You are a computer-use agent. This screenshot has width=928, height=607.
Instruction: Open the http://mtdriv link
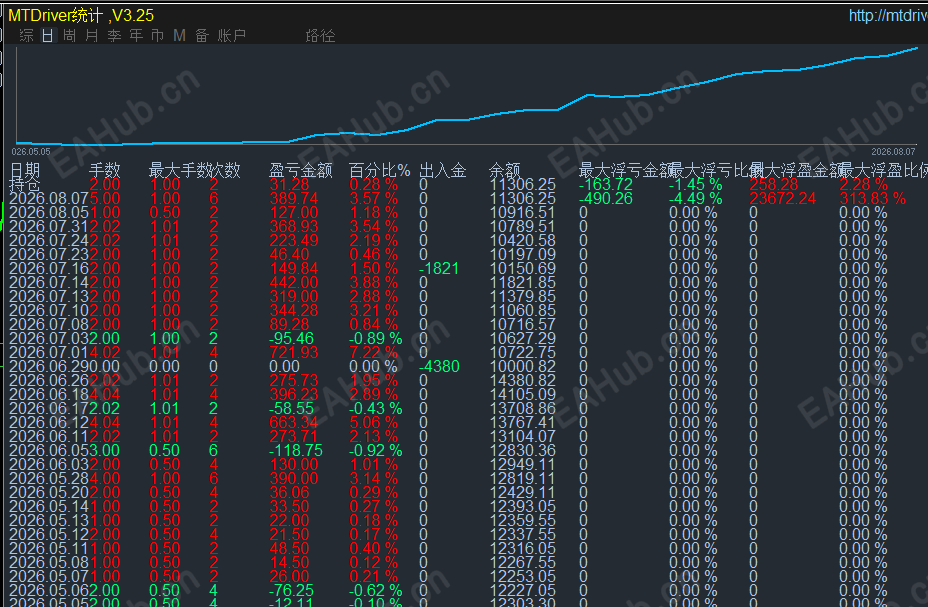pos(888,15)
